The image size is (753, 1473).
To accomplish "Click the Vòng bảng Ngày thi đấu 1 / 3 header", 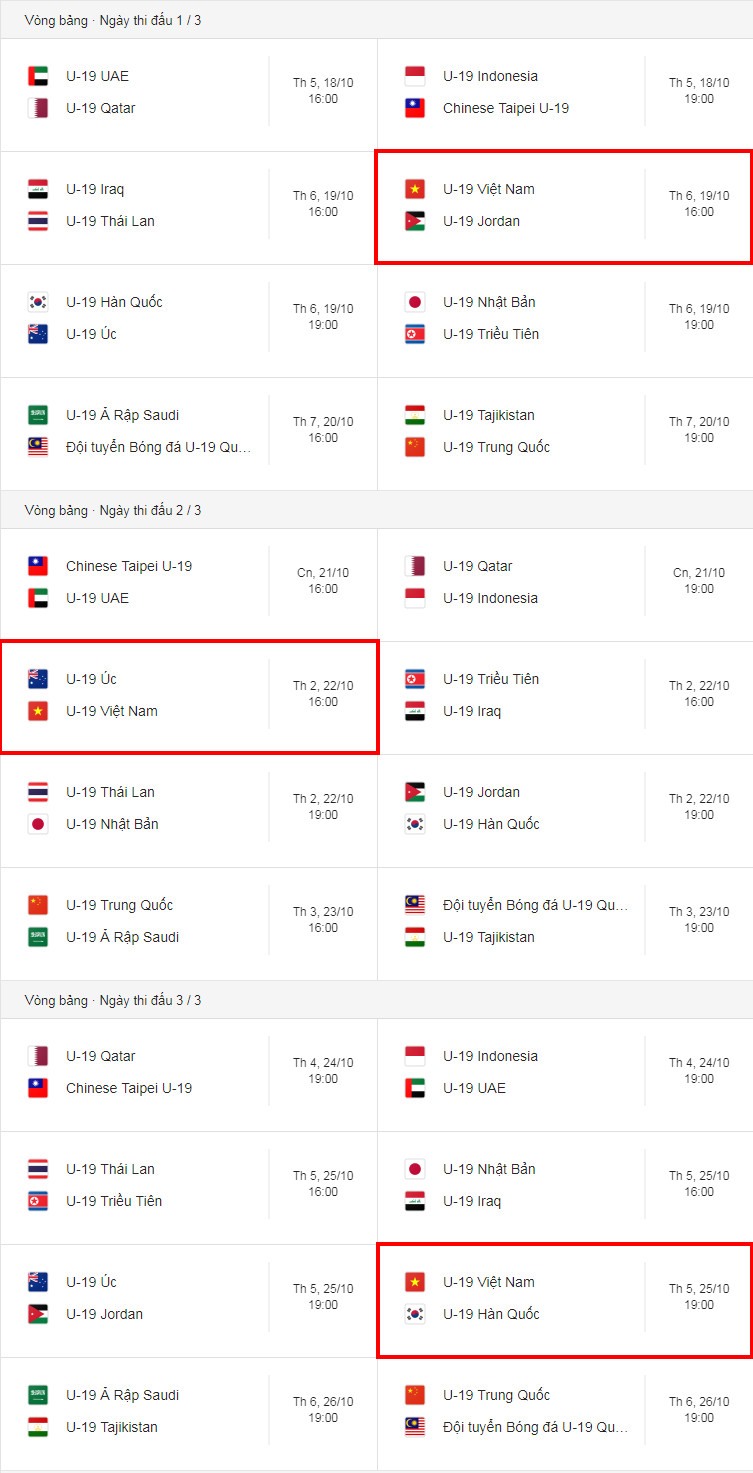I will 113,20.
